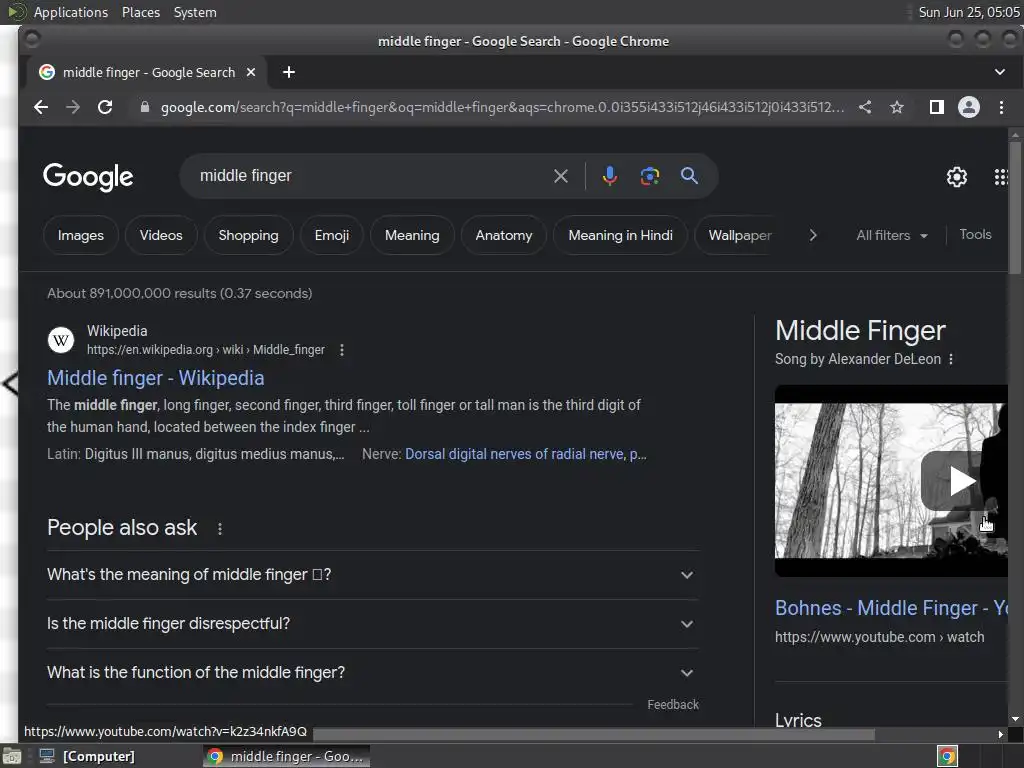
Task: Open the Wikipedia result's three-dot menu
Action: pyautogui.click(x=342, y=350)
